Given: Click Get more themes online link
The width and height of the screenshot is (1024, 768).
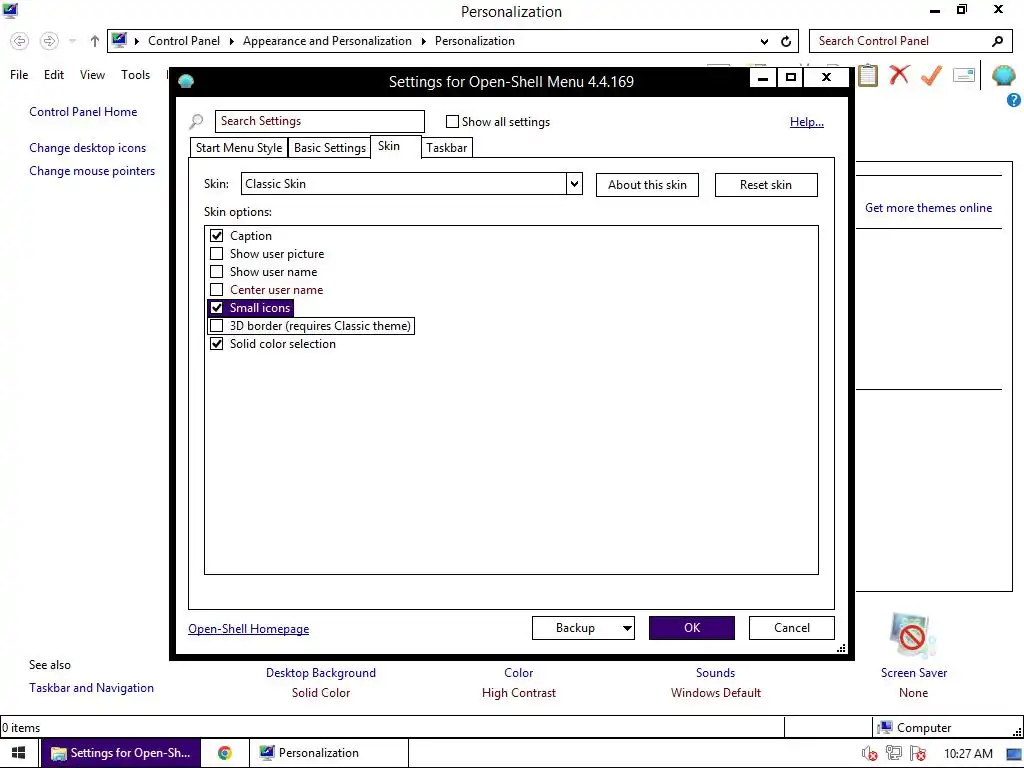Looking at the screenshot, I should pyautogui.click(x=928, y=208).
